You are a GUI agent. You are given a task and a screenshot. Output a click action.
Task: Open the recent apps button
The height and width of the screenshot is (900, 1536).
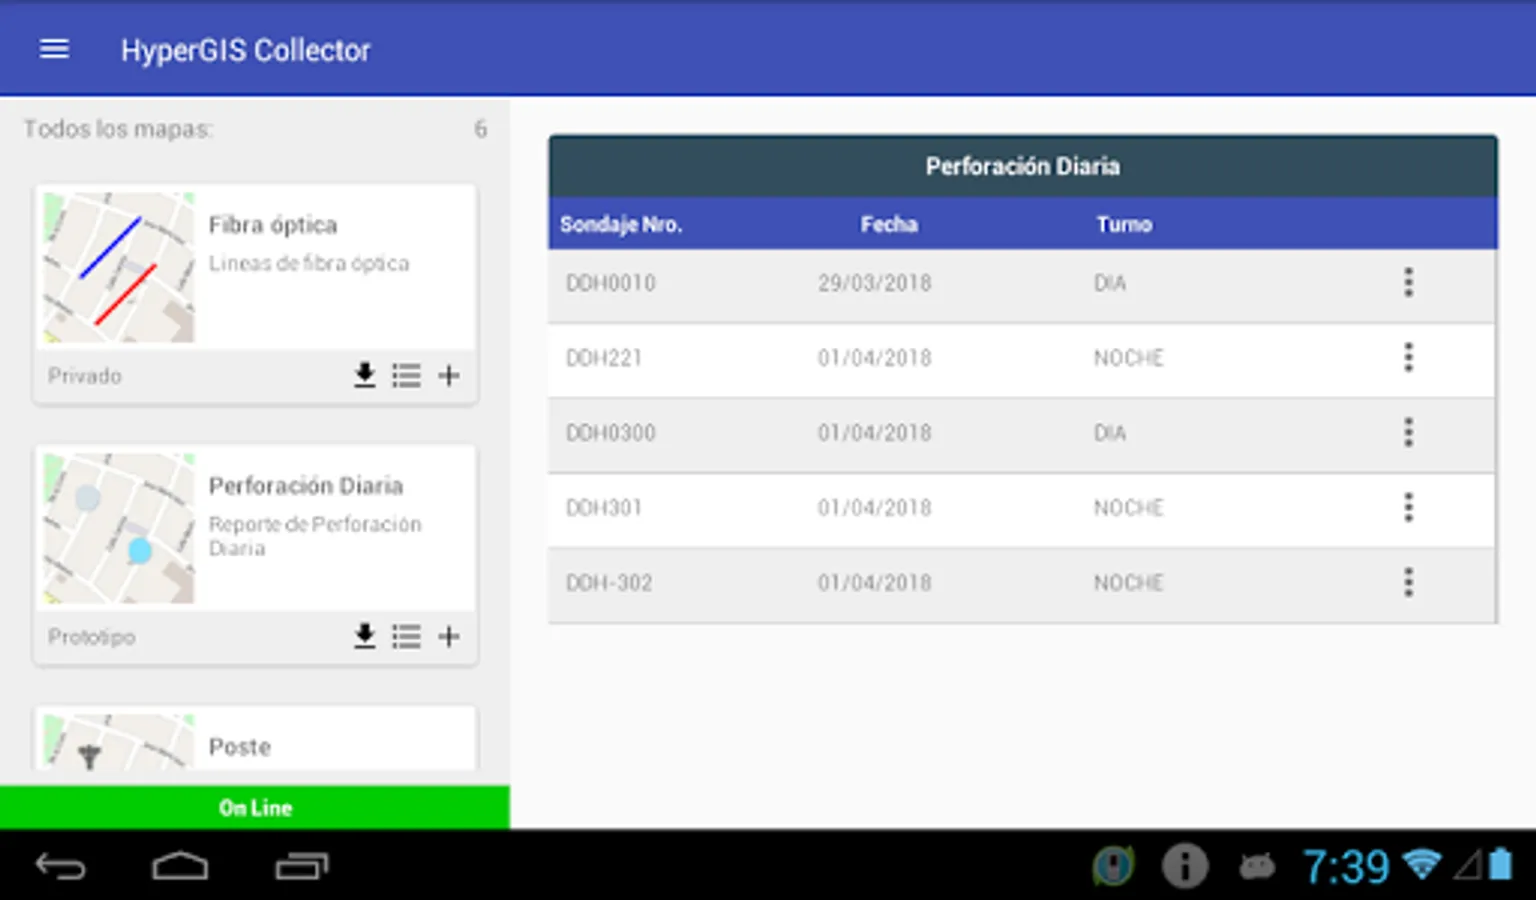click(x=302, y=866)
